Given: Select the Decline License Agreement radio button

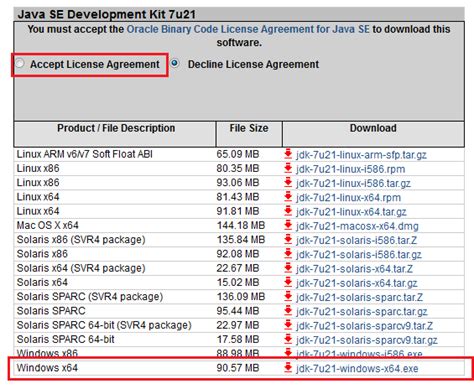Looking at the screenshot, I should [x=175, y=63].
